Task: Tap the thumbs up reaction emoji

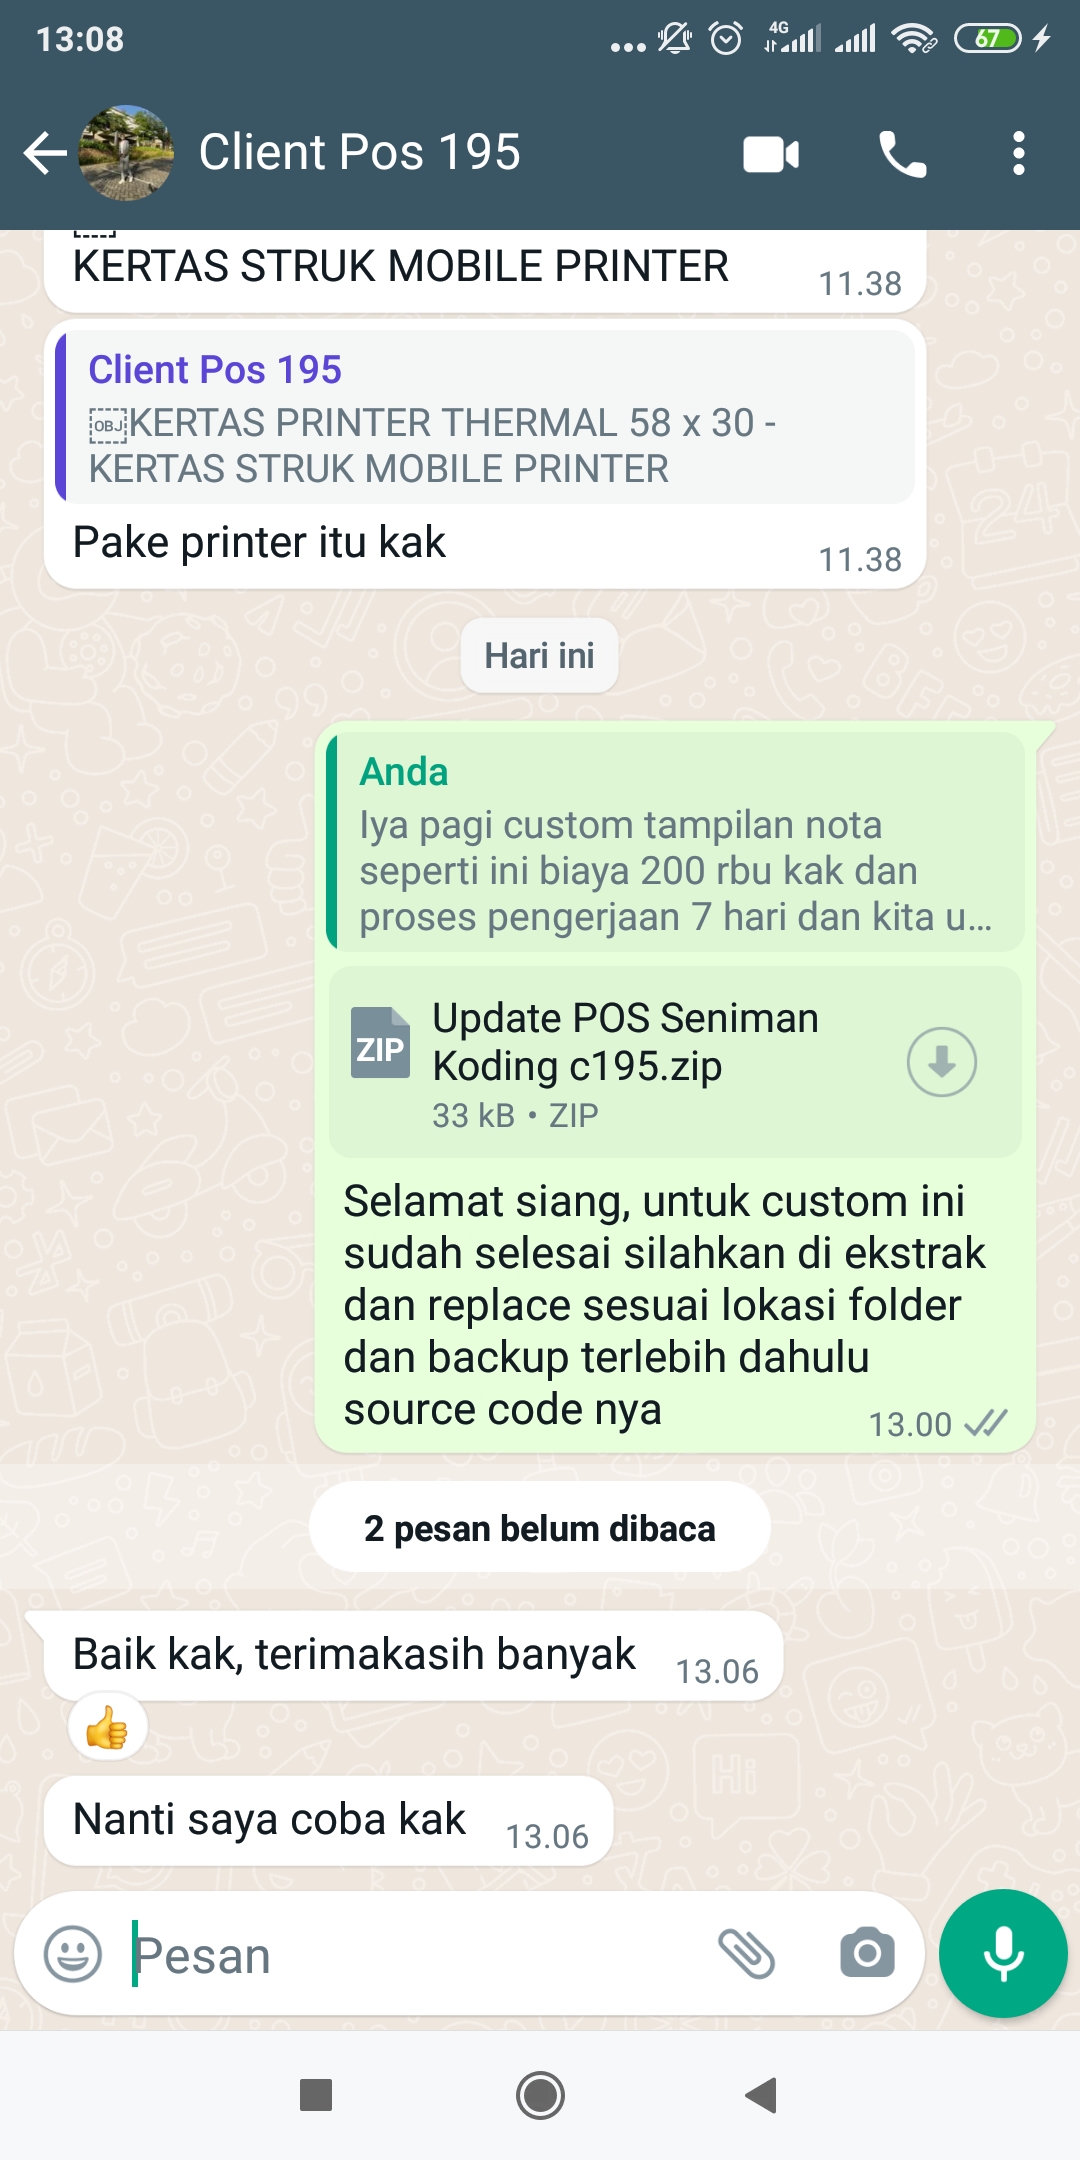Action: [107, 1727]
